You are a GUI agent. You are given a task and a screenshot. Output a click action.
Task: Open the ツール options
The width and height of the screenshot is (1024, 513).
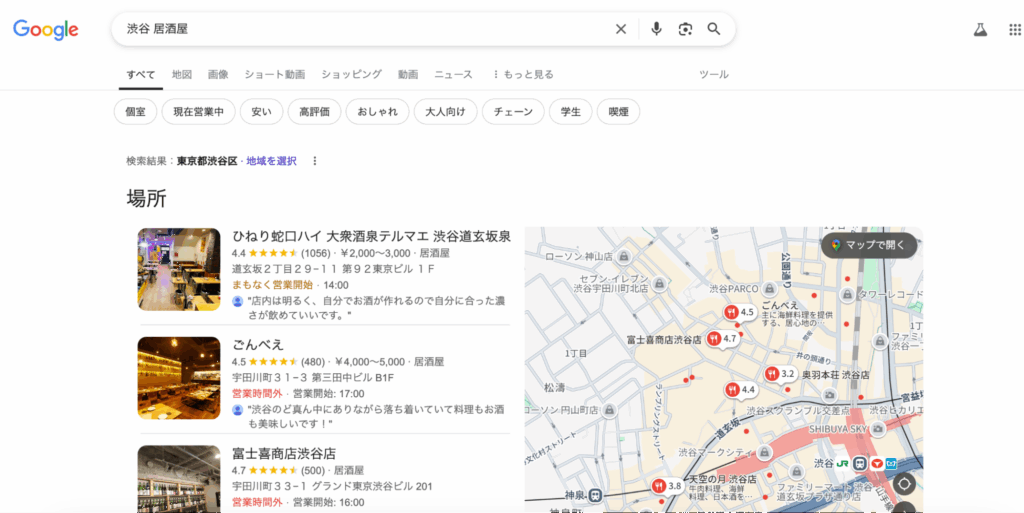(714, 74)
